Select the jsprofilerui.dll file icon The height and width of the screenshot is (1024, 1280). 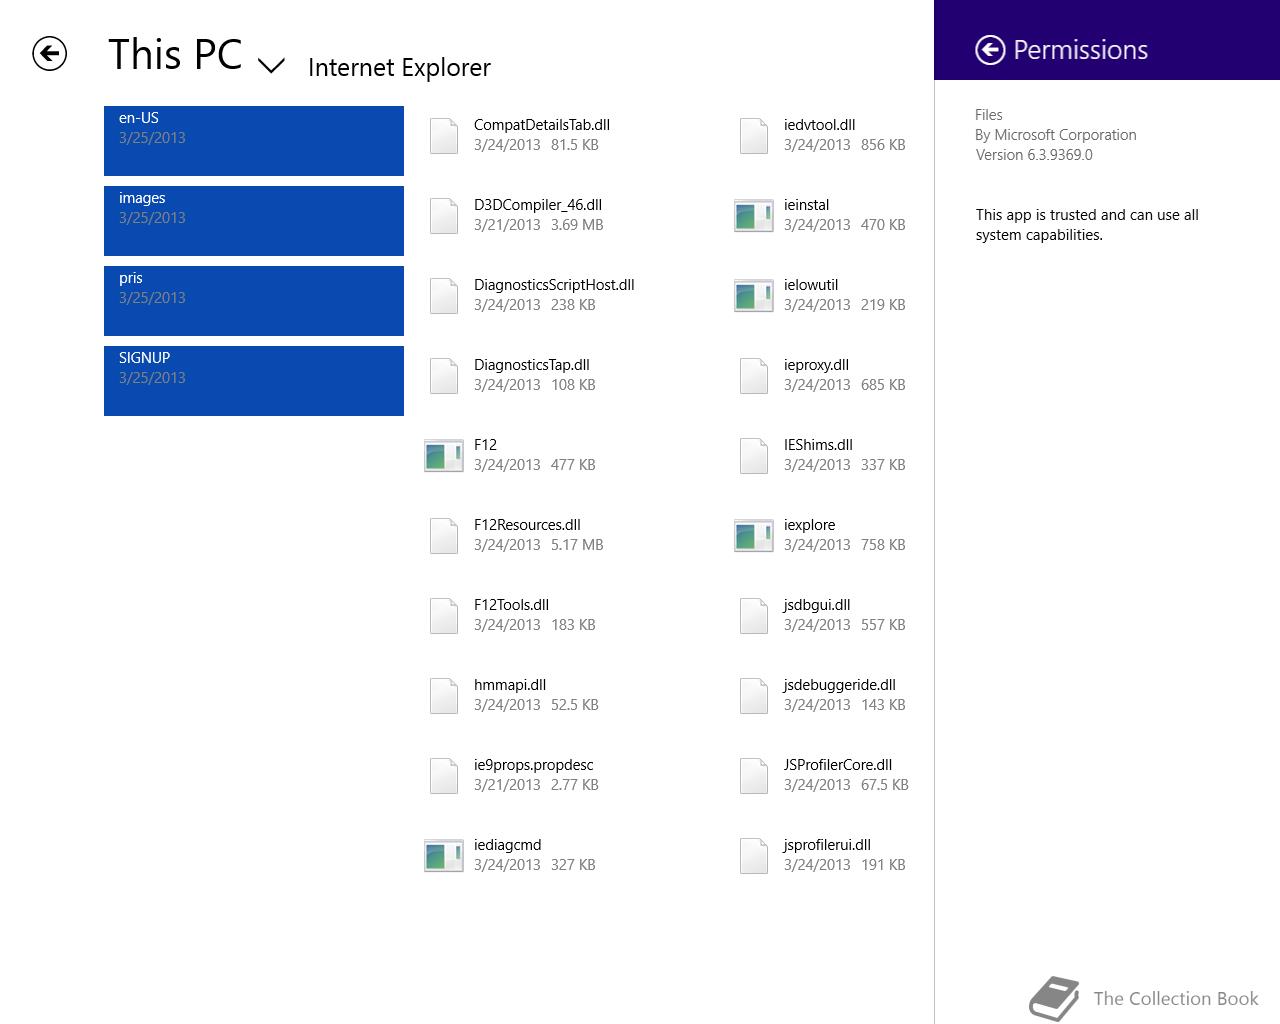pyautogui.click(x=754, y=855)
